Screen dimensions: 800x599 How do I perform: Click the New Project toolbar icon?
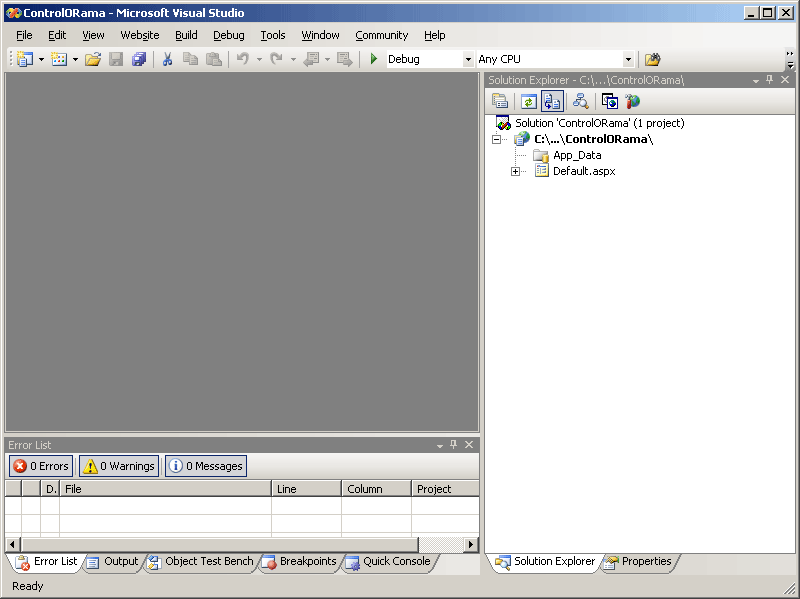tap(24, 60)
